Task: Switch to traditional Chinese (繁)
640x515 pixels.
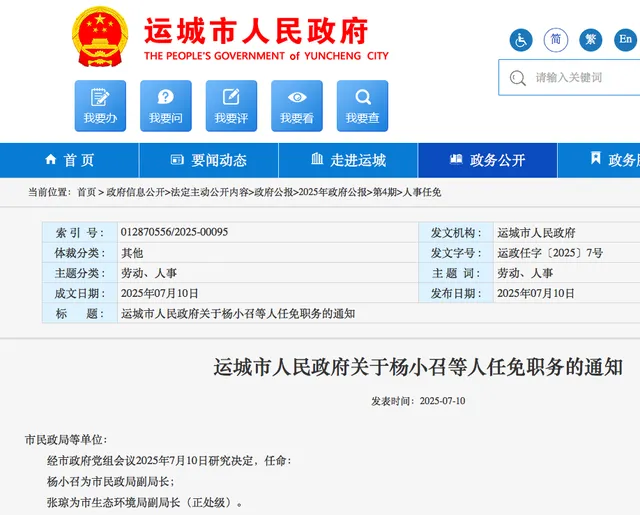Action: [x=591, y=40]
